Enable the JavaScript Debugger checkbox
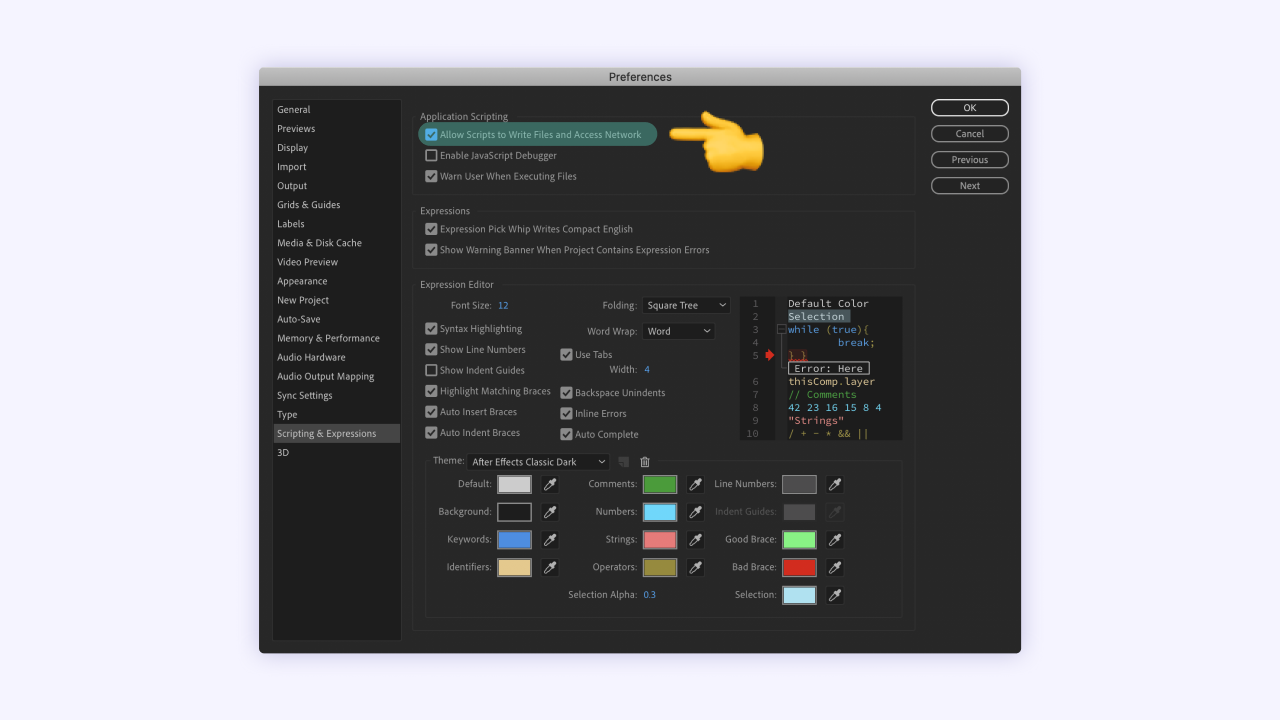This screenshot has height=720, width=1280. pos(431,156)
